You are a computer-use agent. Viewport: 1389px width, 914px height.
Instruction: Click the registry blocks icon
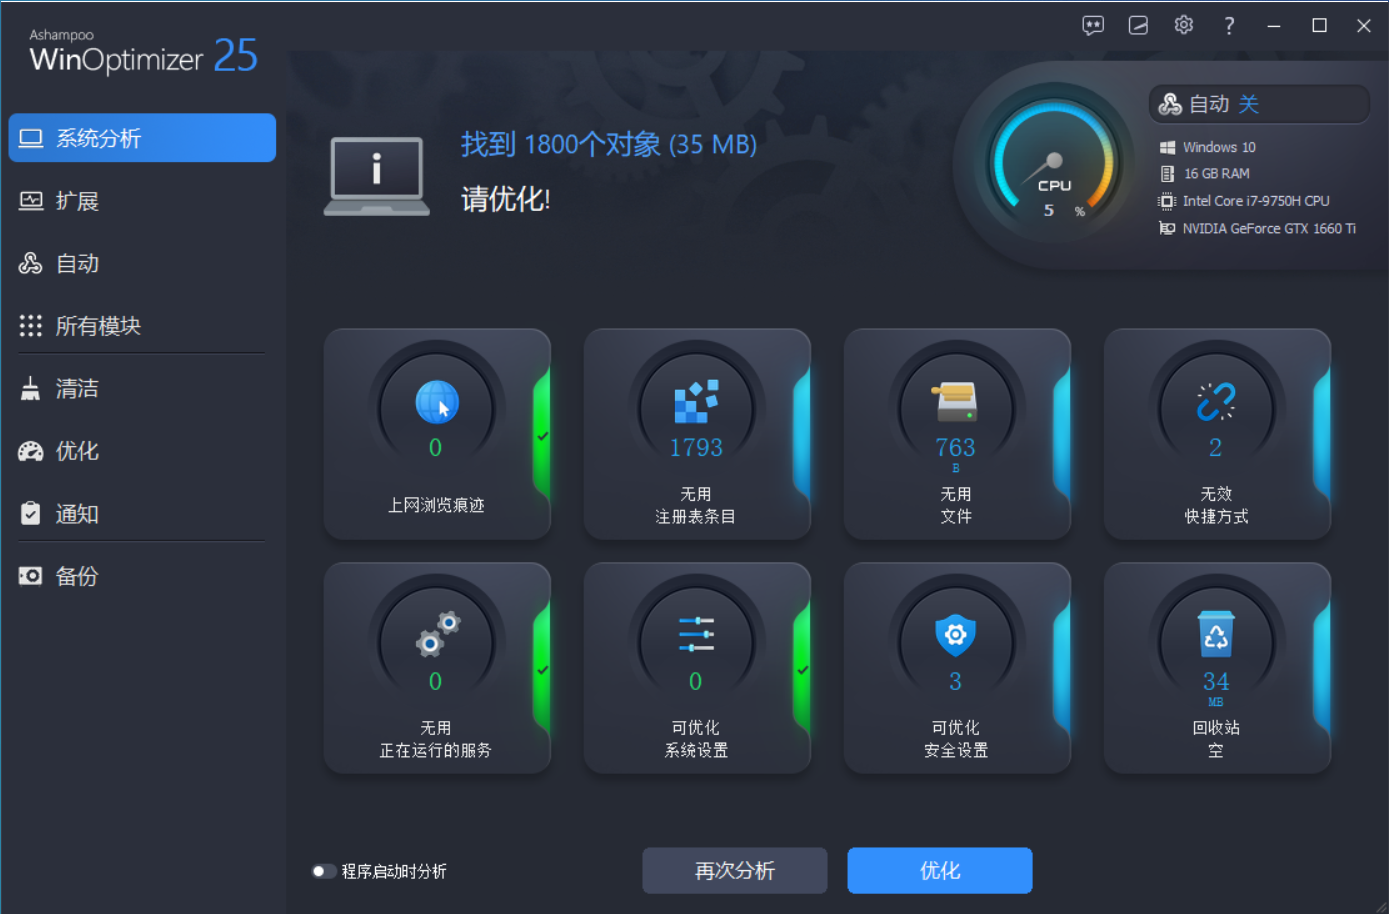696,401
